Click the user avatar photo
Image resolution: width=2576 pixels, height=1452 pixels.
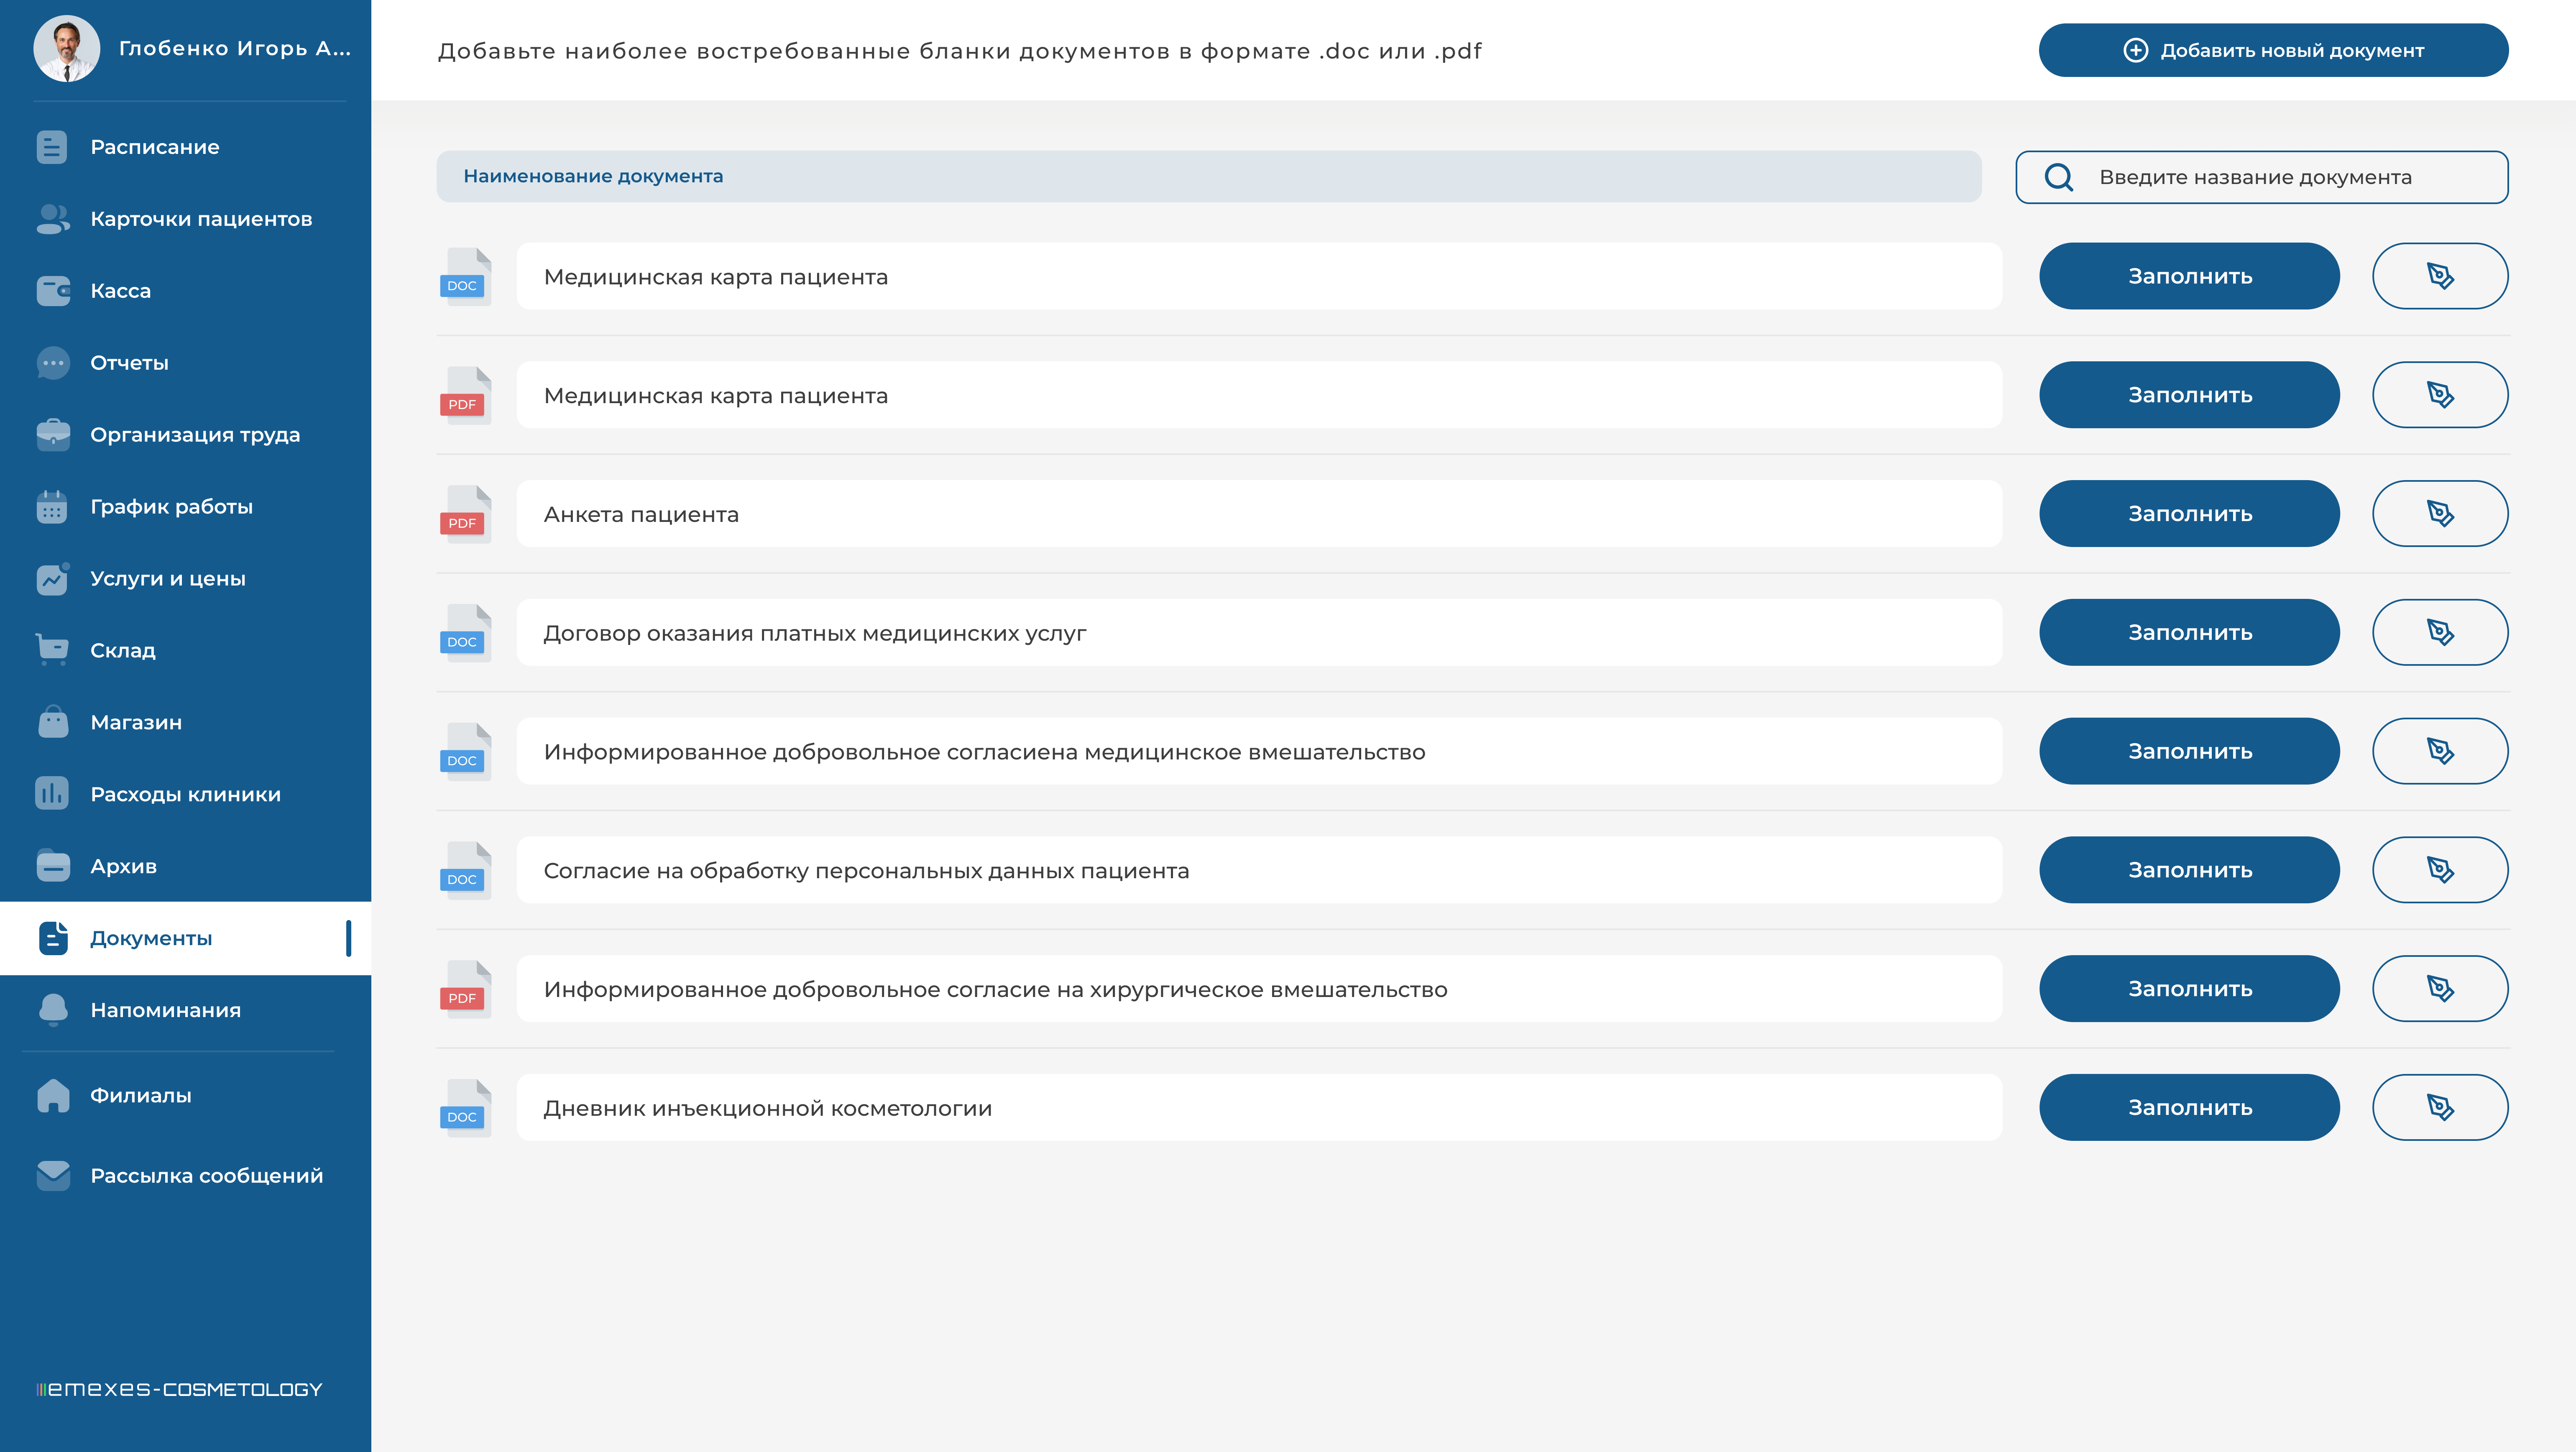point(66,48)
